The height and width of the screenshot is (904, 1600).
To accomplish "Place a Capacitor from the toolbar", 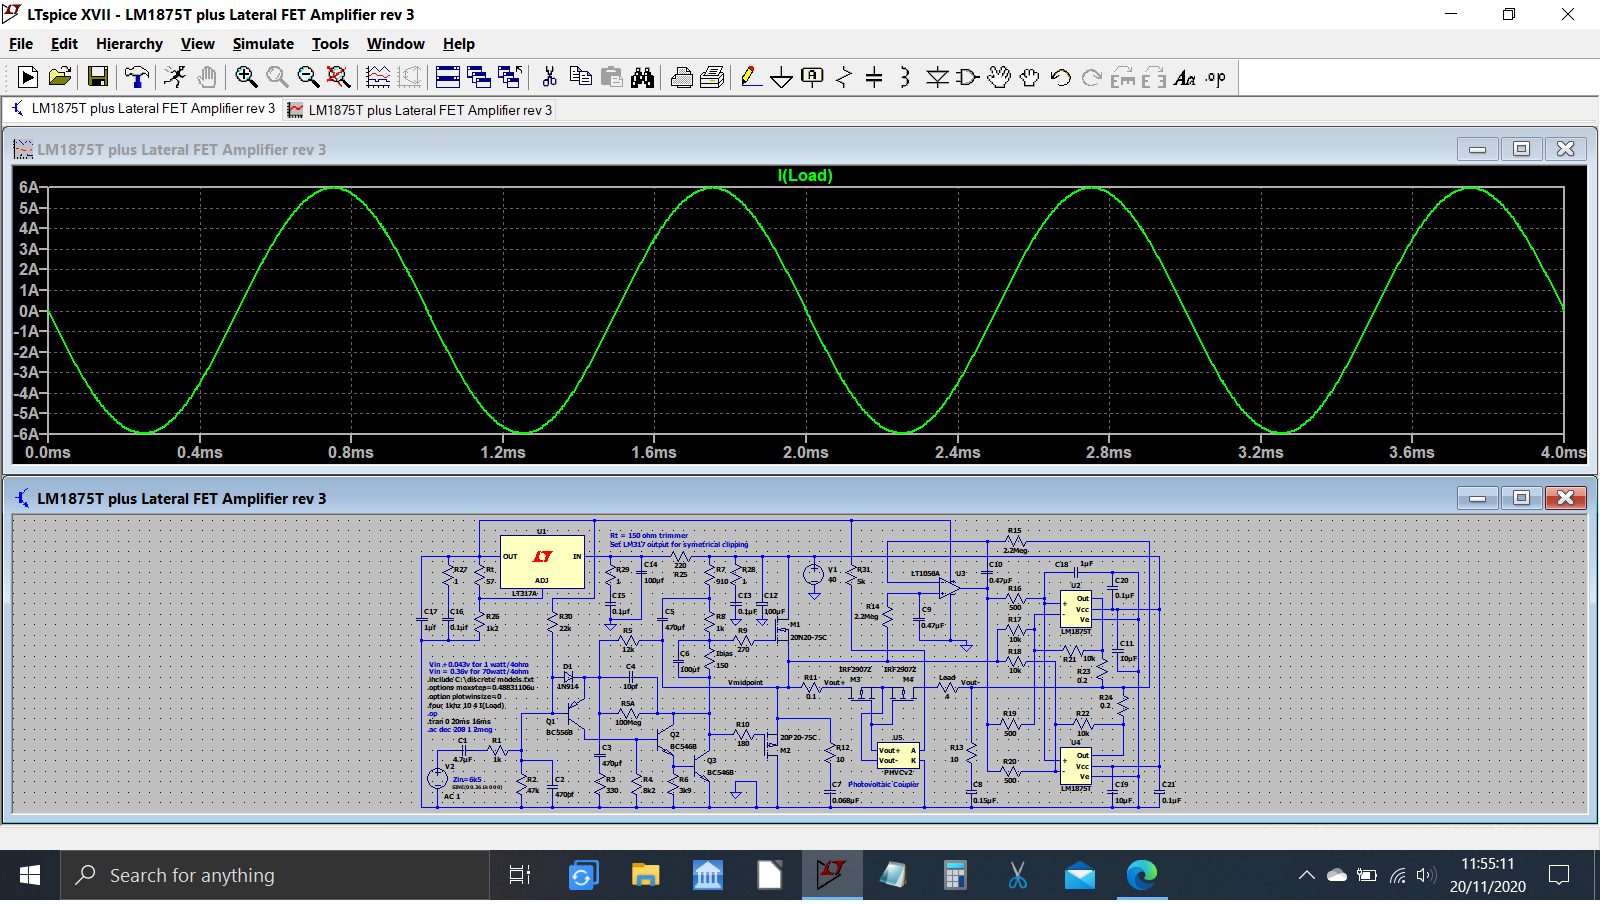I will (x=874, y=77).
